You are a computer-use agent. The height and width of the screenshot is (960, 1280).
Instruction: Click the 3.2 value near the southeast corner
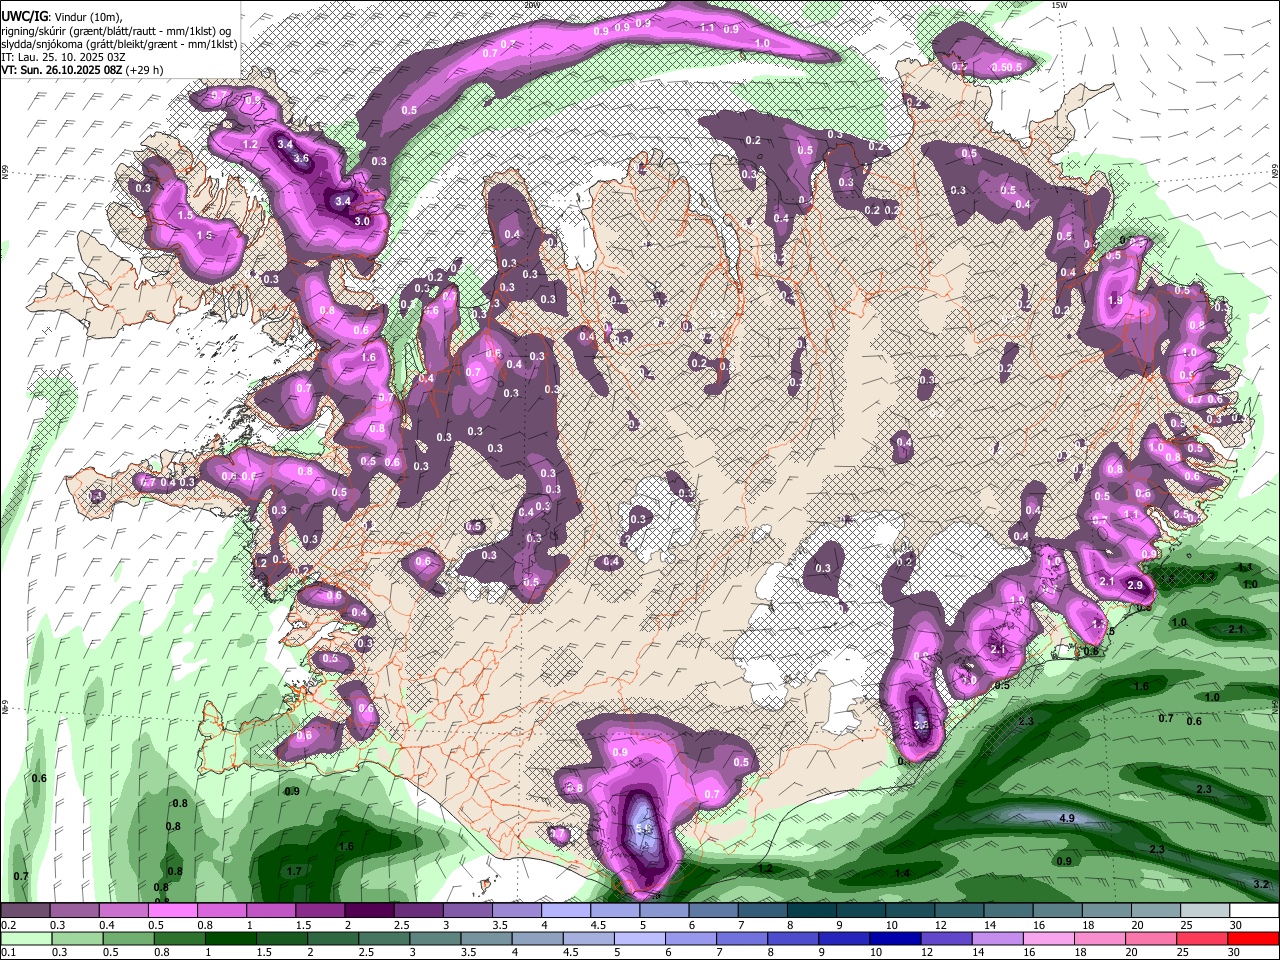coord(1261,884)
